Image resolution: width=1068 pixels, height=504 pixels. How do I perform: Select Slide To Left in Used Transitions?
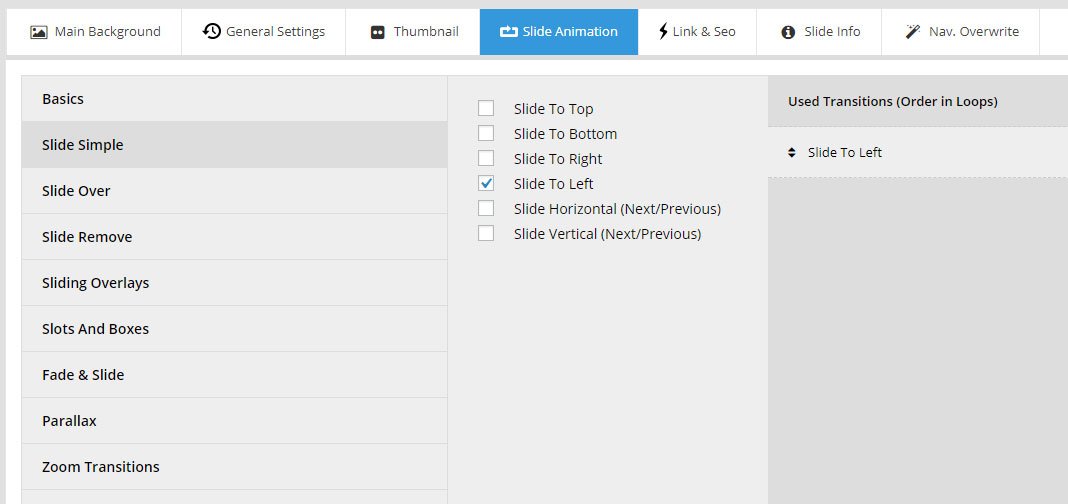pos(845,153)
